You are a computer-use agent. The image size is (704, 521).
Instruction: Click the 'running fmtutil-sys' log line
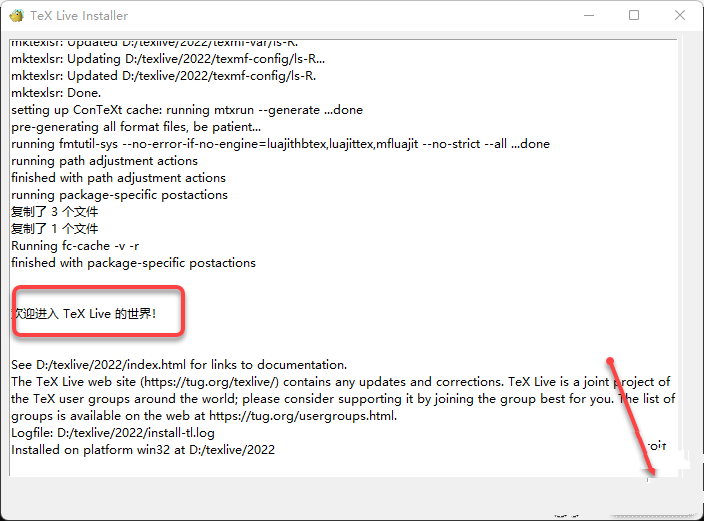pyautogui.click(x=280, y=144)
